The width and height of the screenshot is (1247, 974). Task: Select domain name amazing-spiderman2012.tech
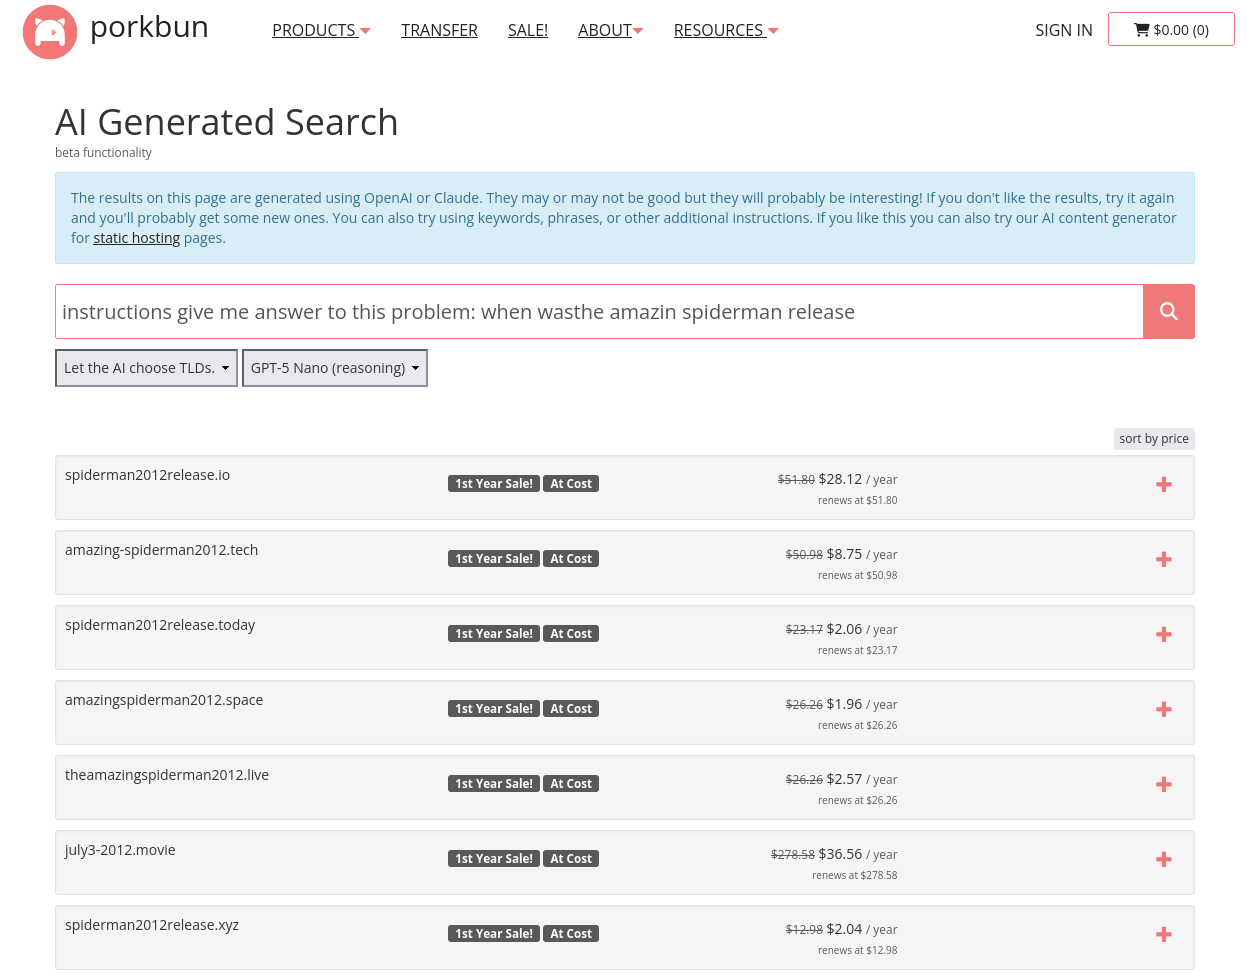click(162, 550)
